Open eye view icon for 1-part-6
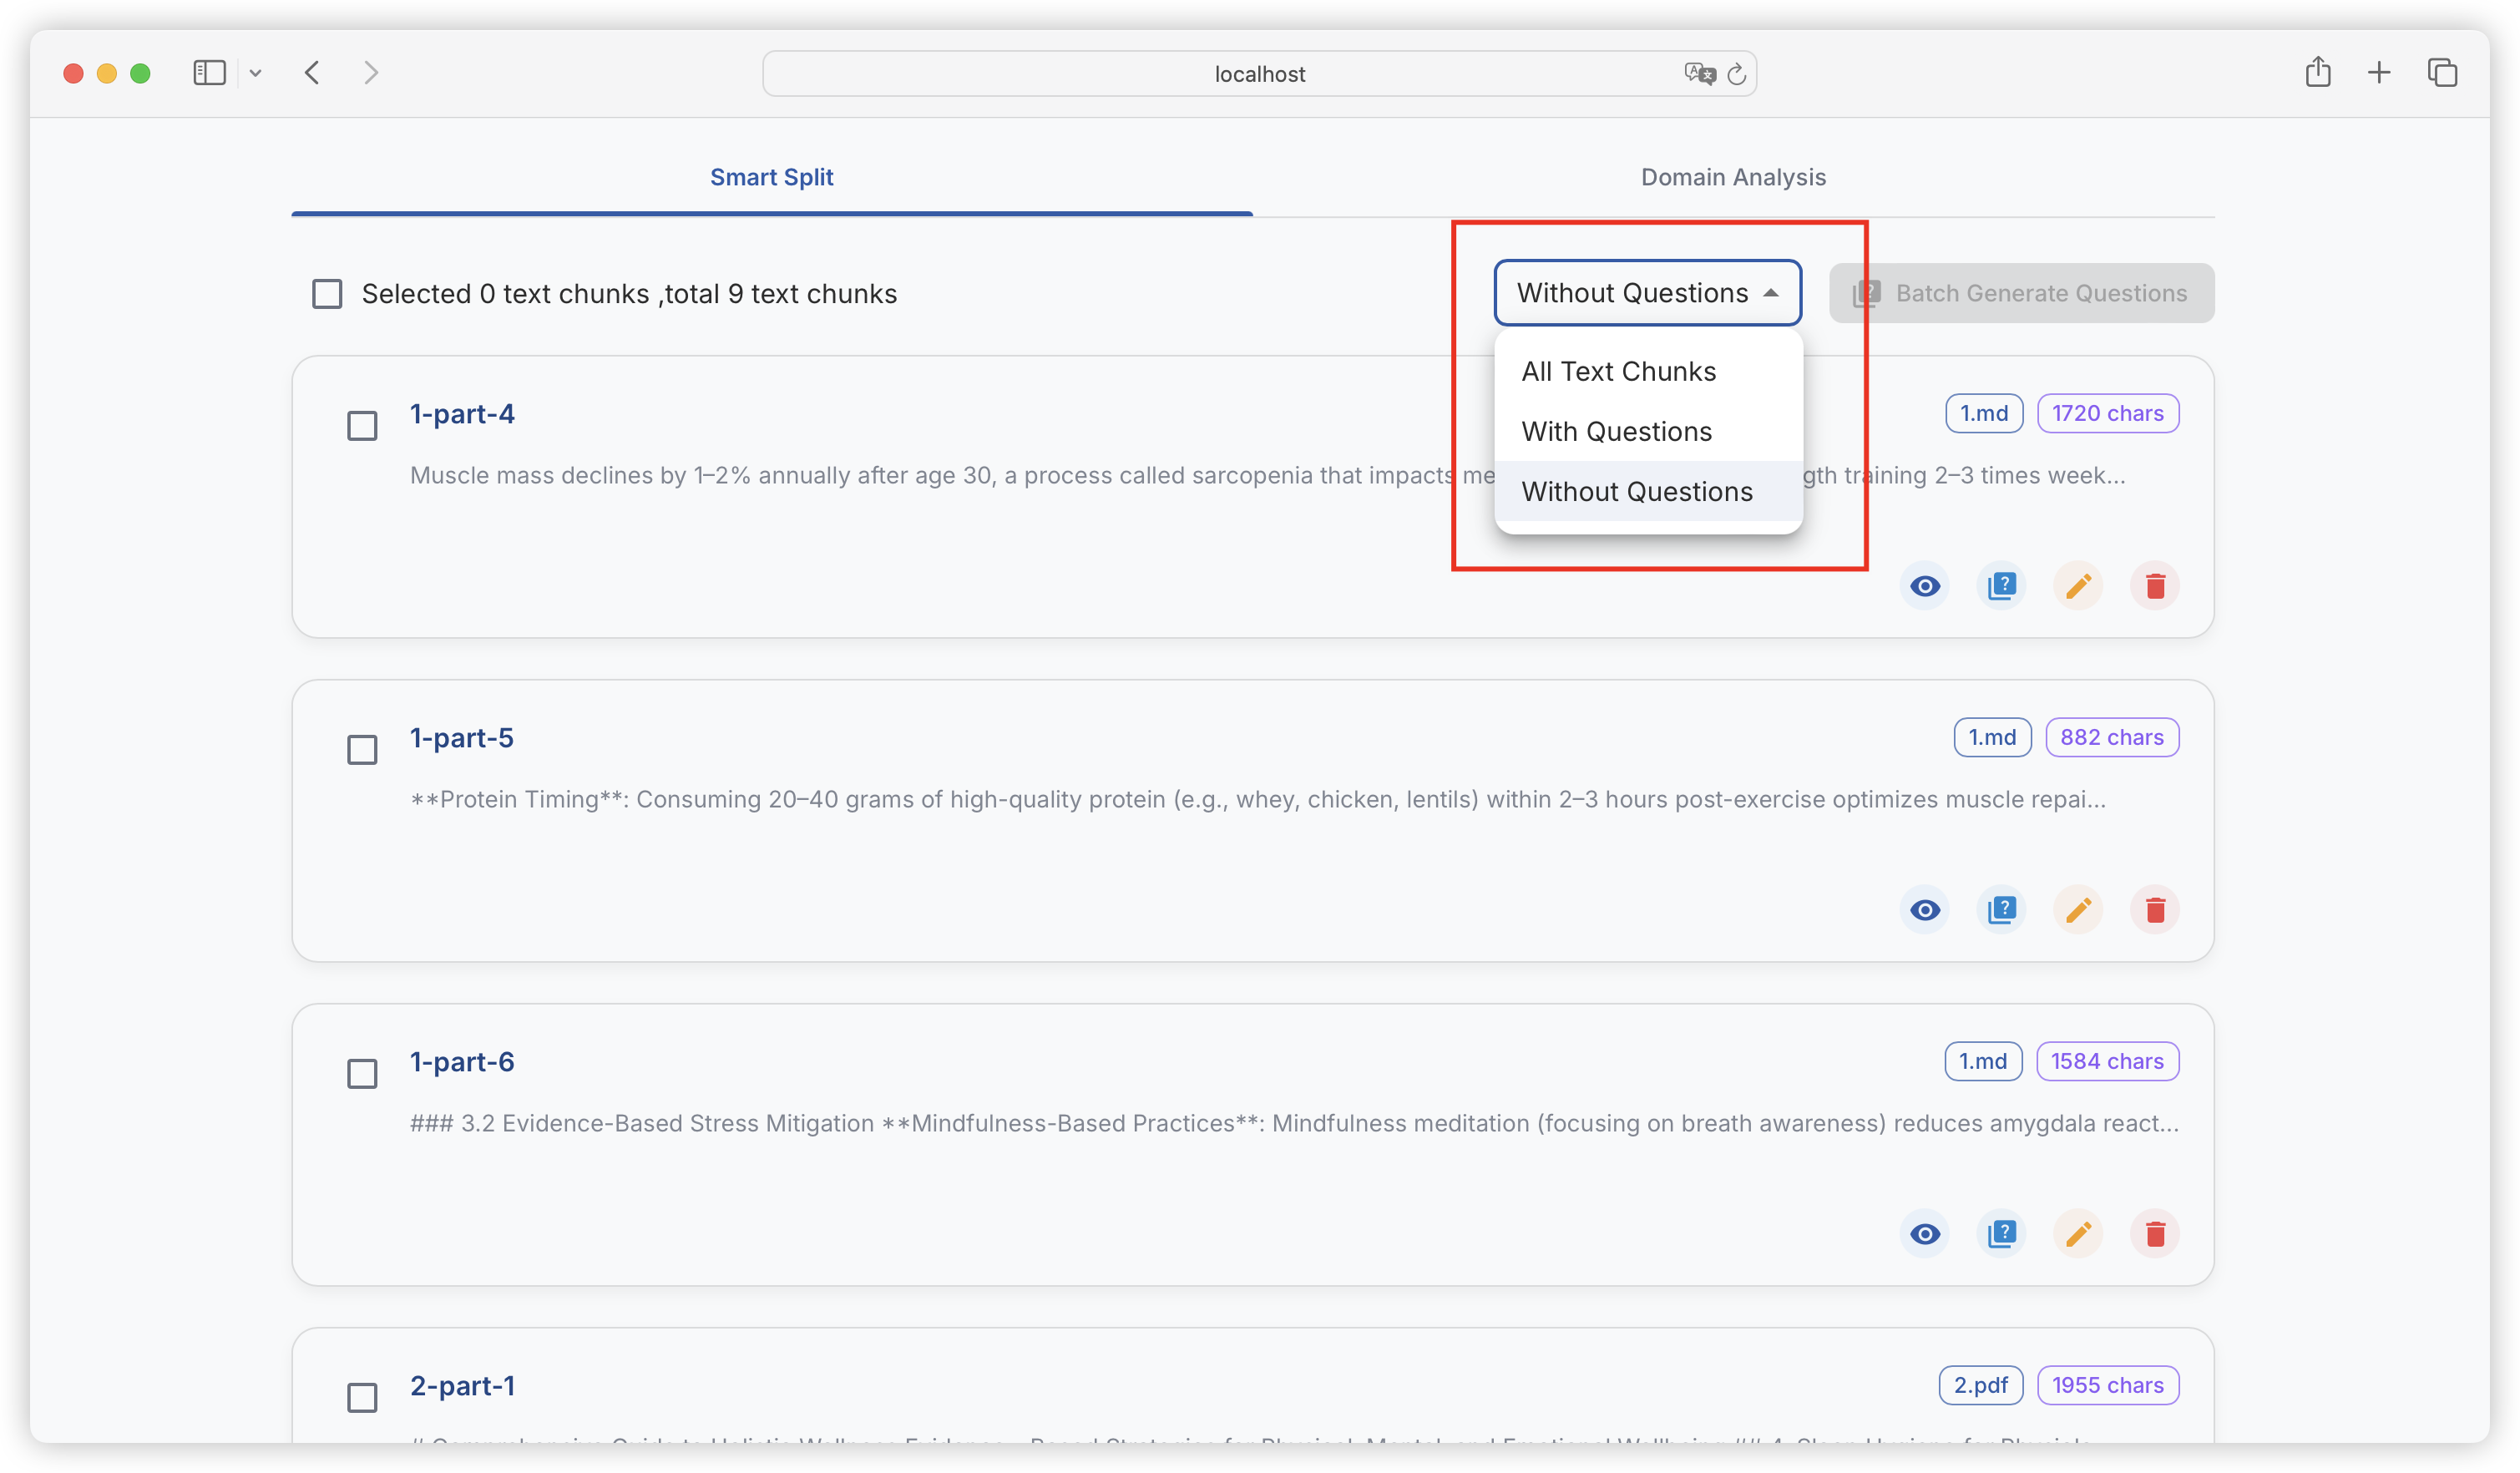 (1924, 1234)
